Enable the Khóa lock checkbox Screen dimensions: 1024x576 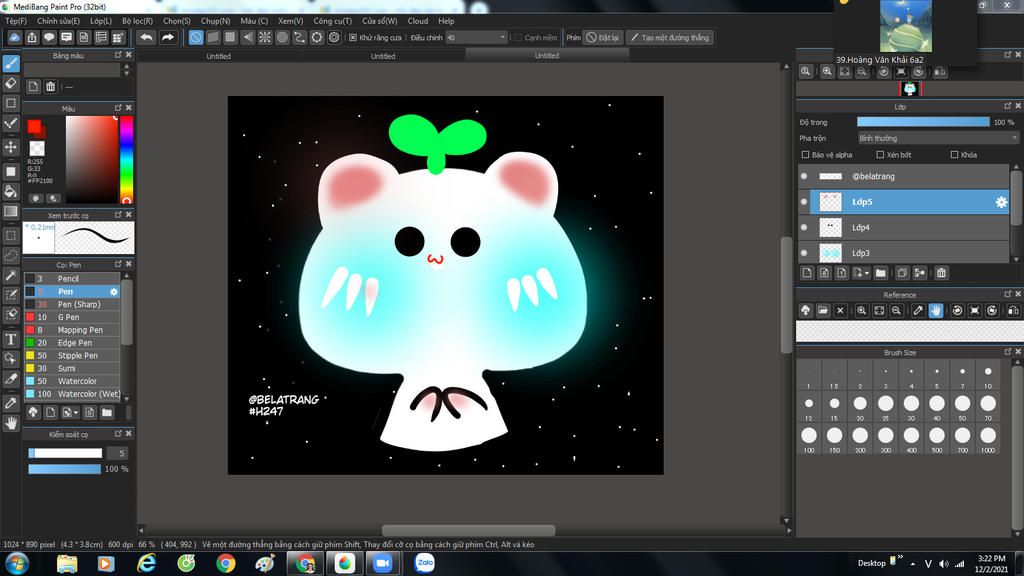pyautogui.click(x=954, y=155)
